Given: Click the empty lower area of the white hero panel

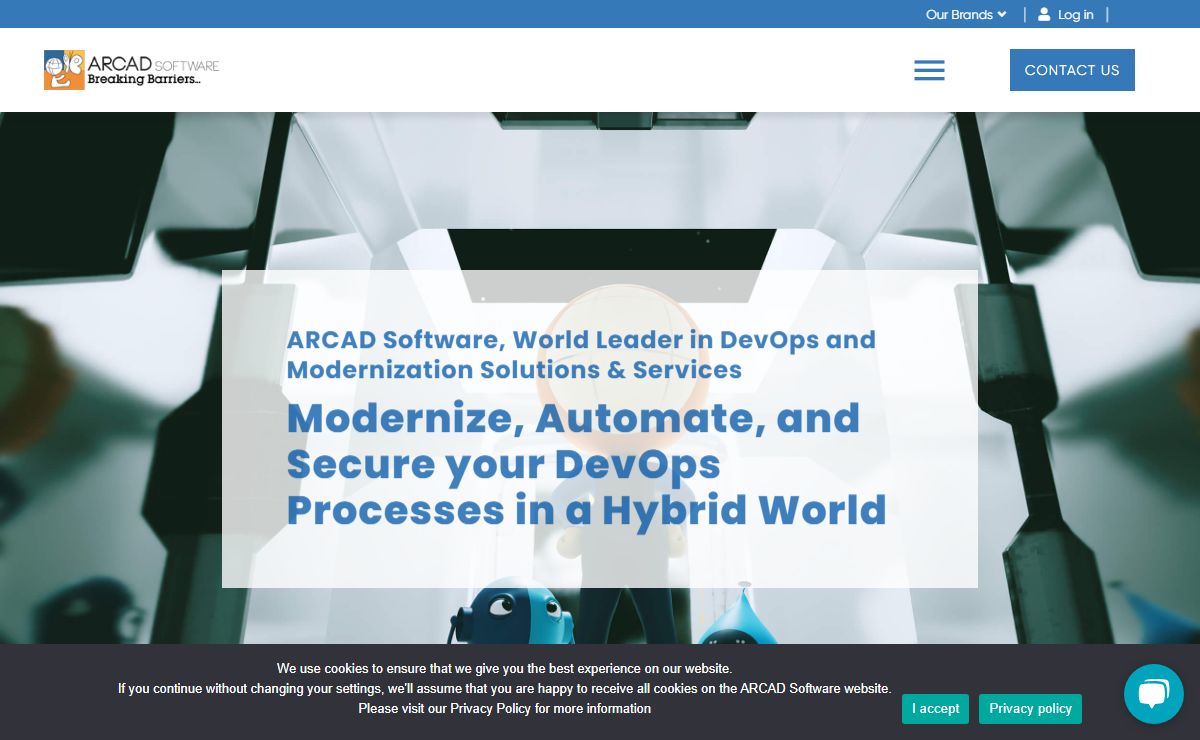Looking at the screenshot, I should [x=600, y=560].
